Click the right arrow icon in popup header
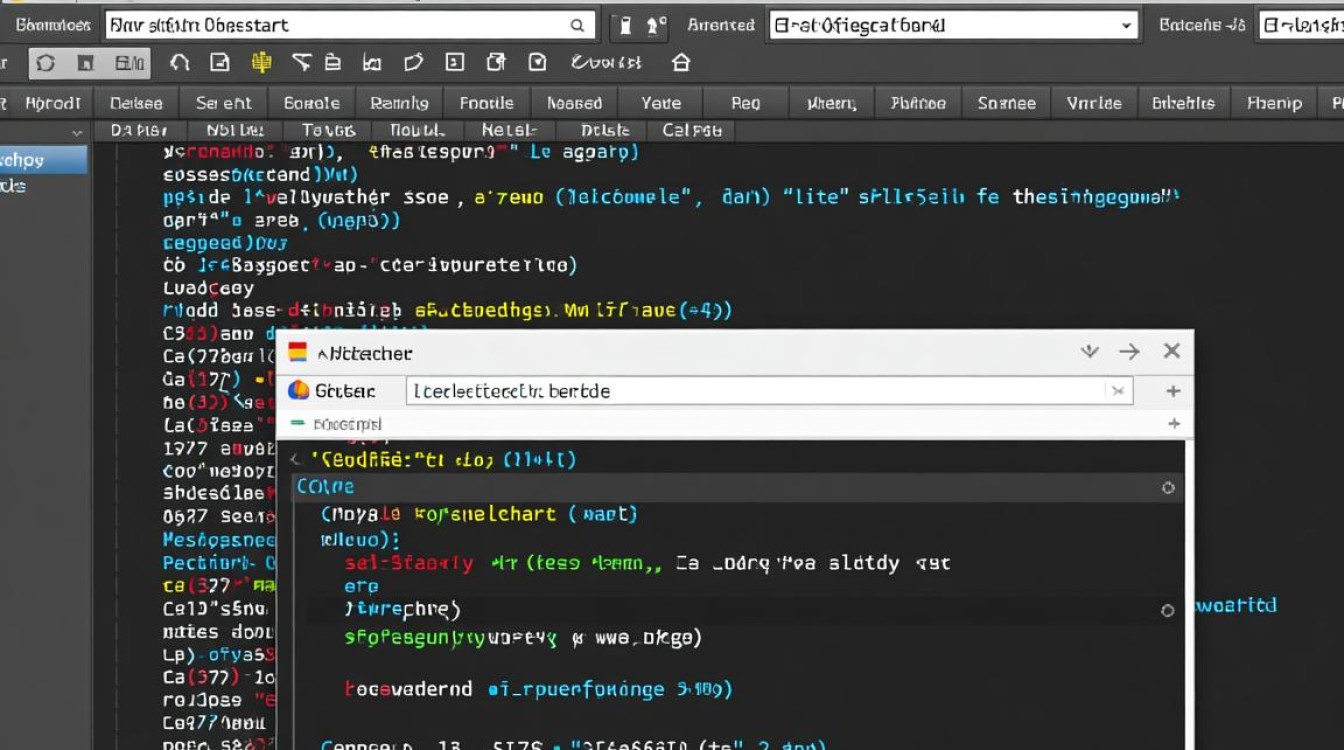Viewport: 1344px width, 750px height. tap(1129, 351)
